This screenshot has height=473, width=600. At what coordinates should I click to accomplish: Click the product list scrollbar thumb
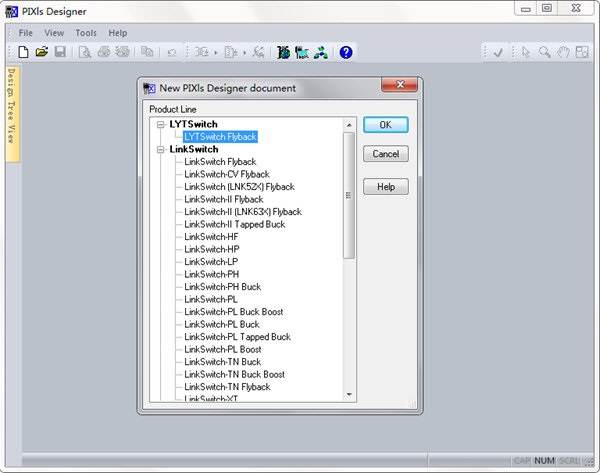pyautogui.click(x=349, y=196)
